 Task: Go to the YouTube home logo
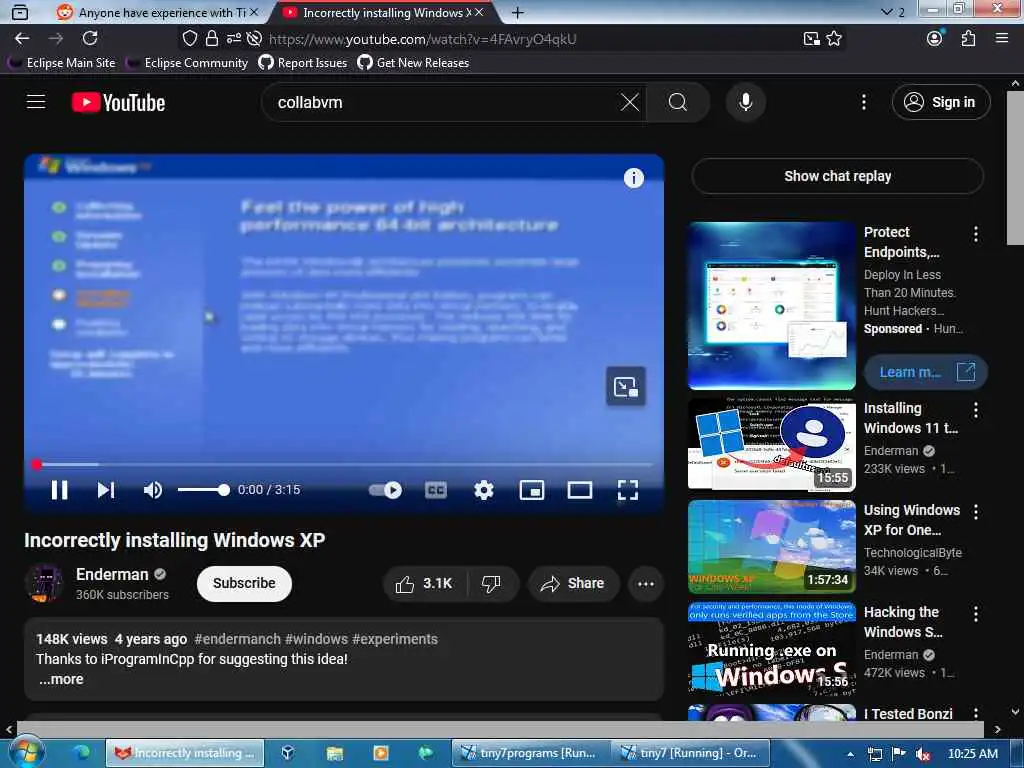pyautogui.click(x=118, y=103)
